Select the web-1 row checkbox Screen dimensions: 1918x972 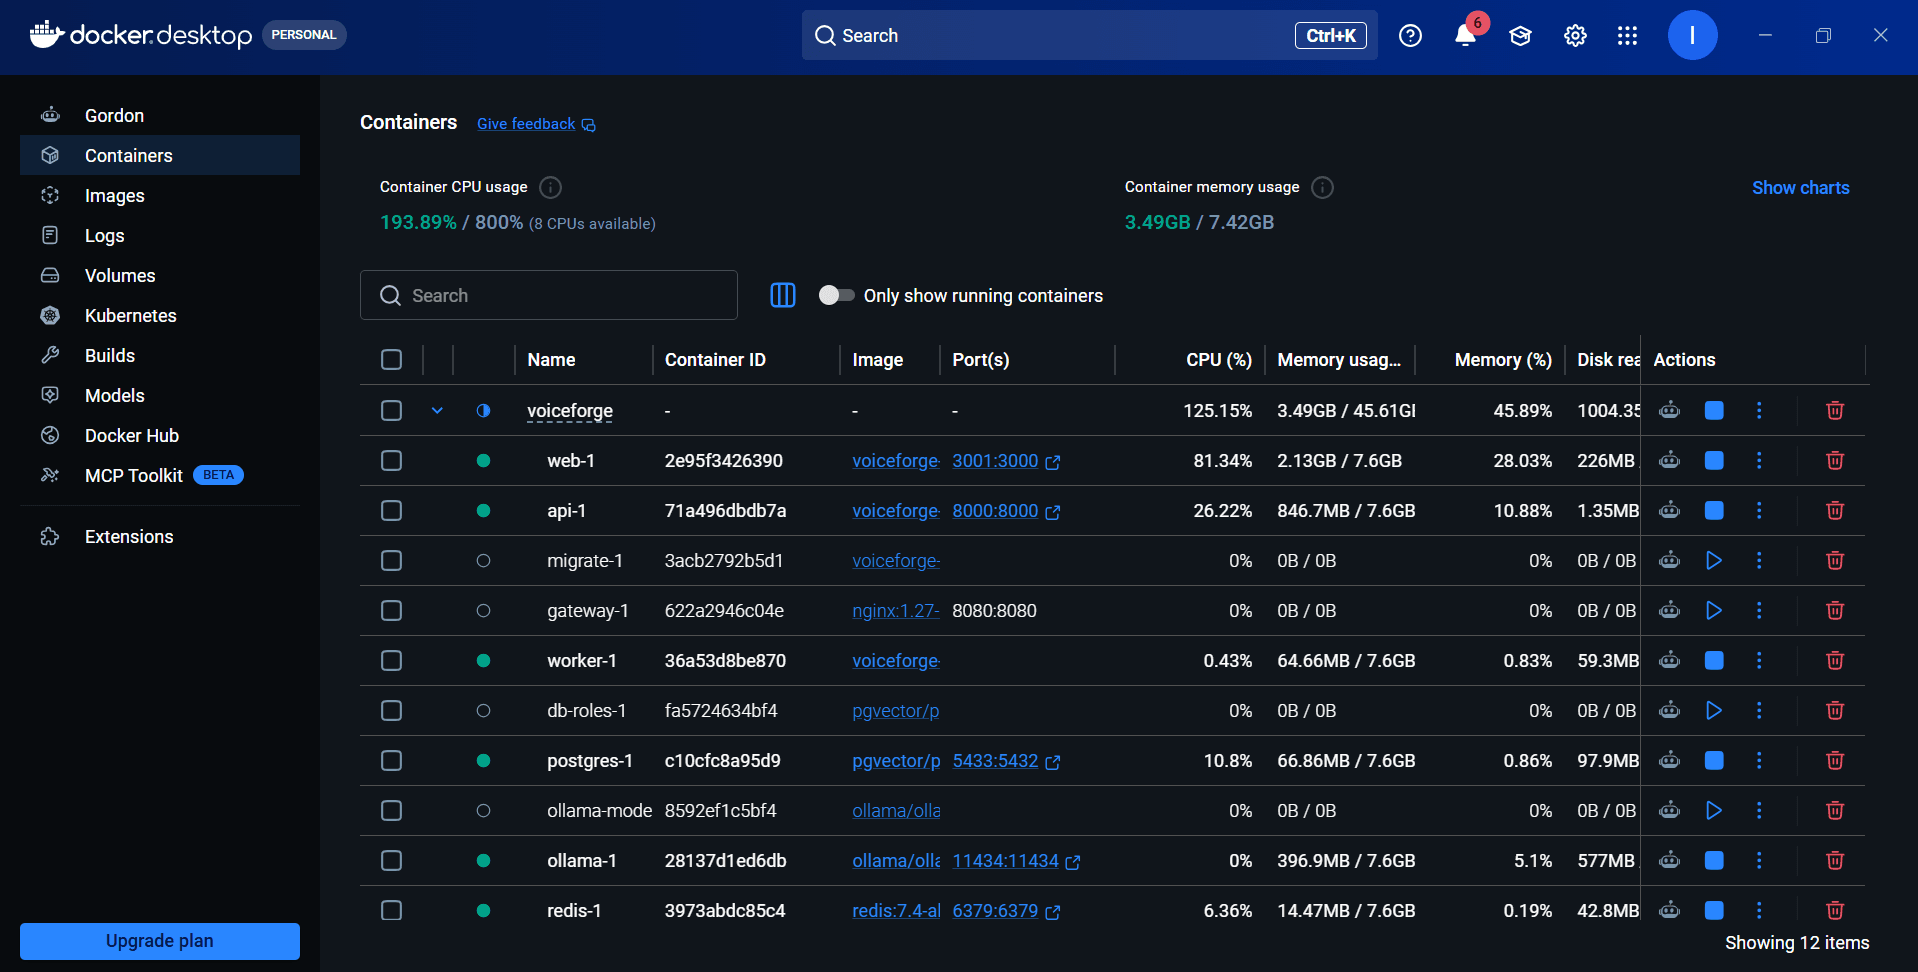pos(392,460)
